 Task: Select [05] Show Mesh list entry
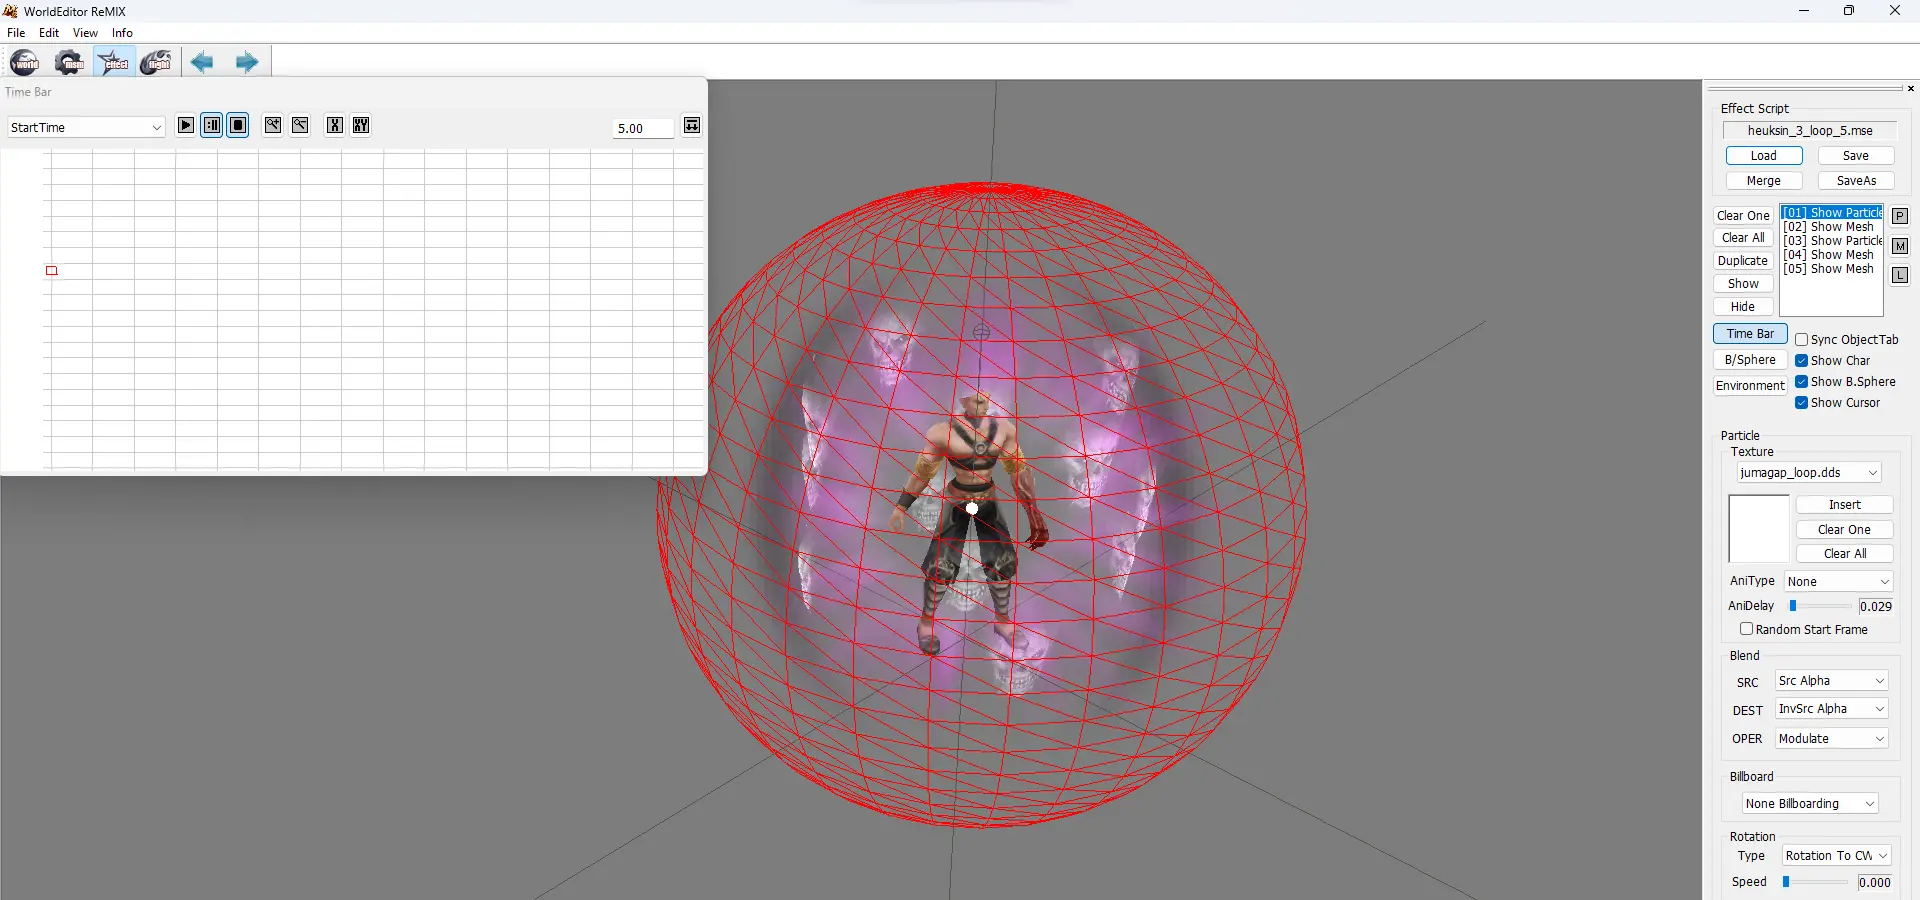click(x=1832, y=269)
